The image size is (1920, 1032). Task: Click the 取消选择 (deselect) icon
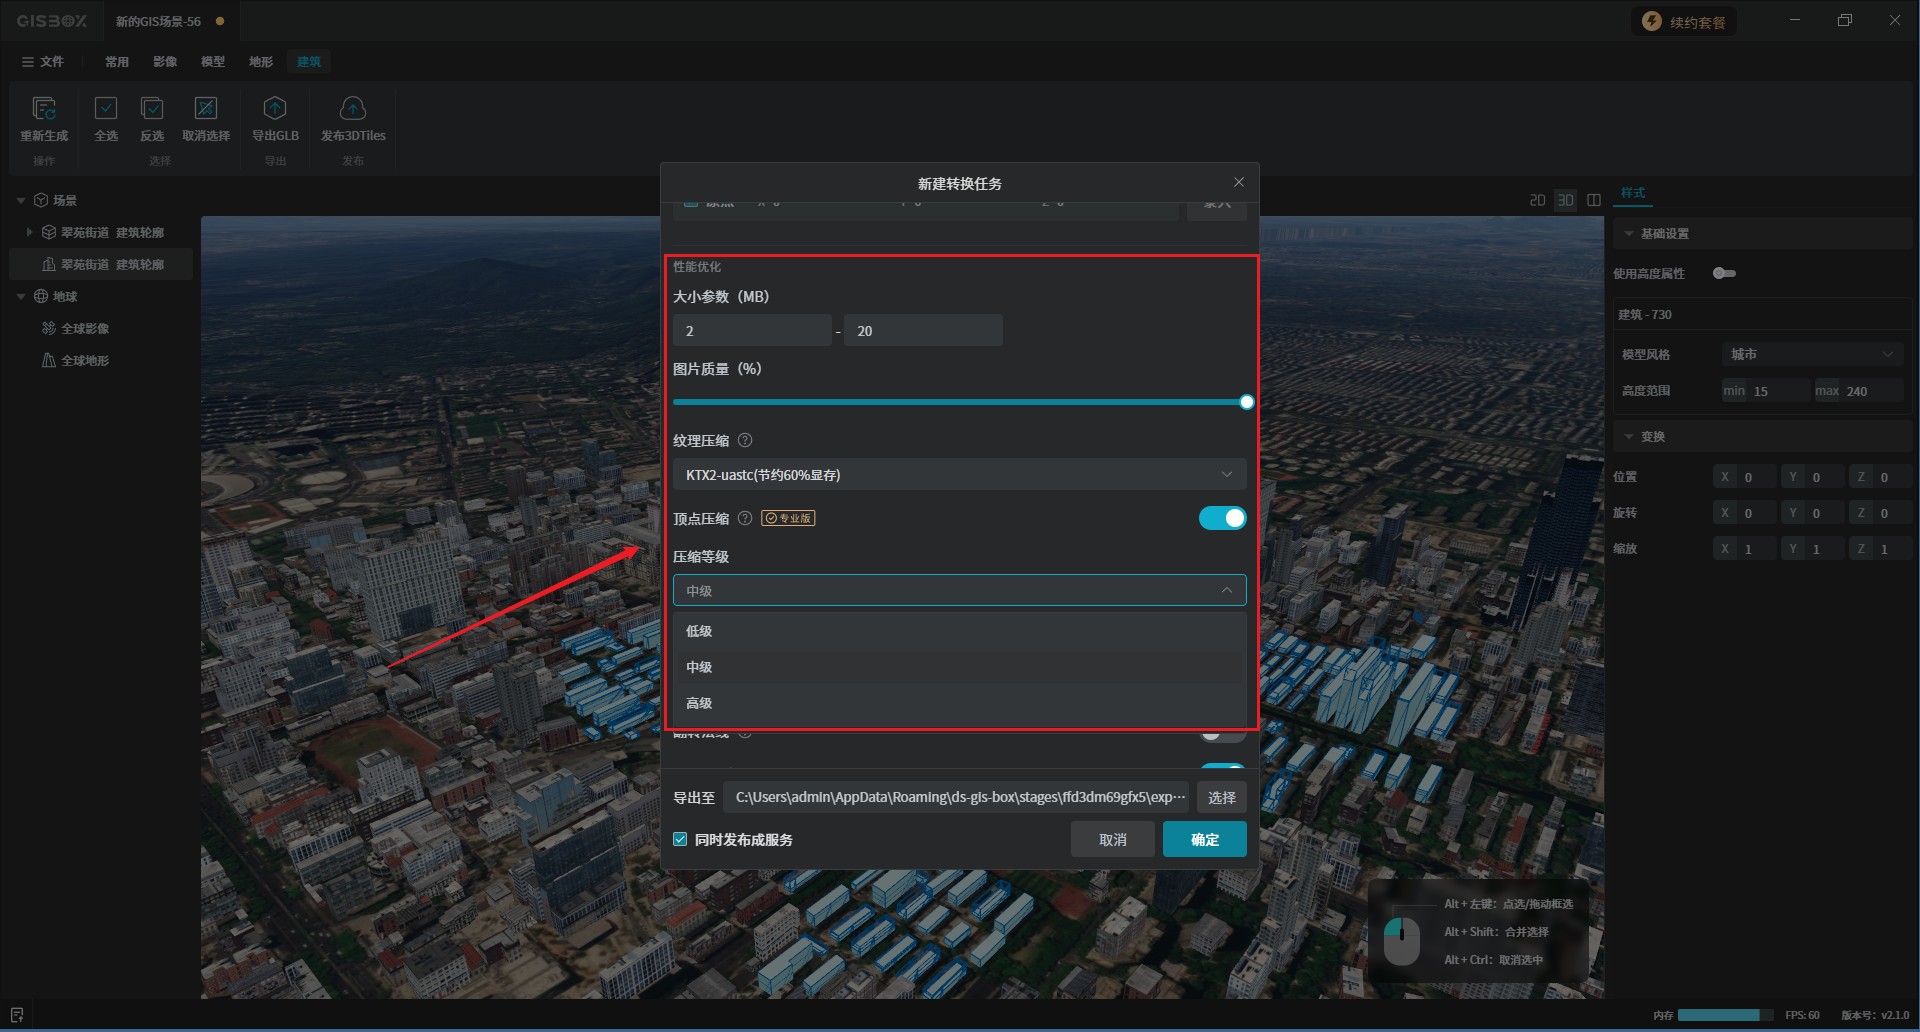(x=206, y=109)
